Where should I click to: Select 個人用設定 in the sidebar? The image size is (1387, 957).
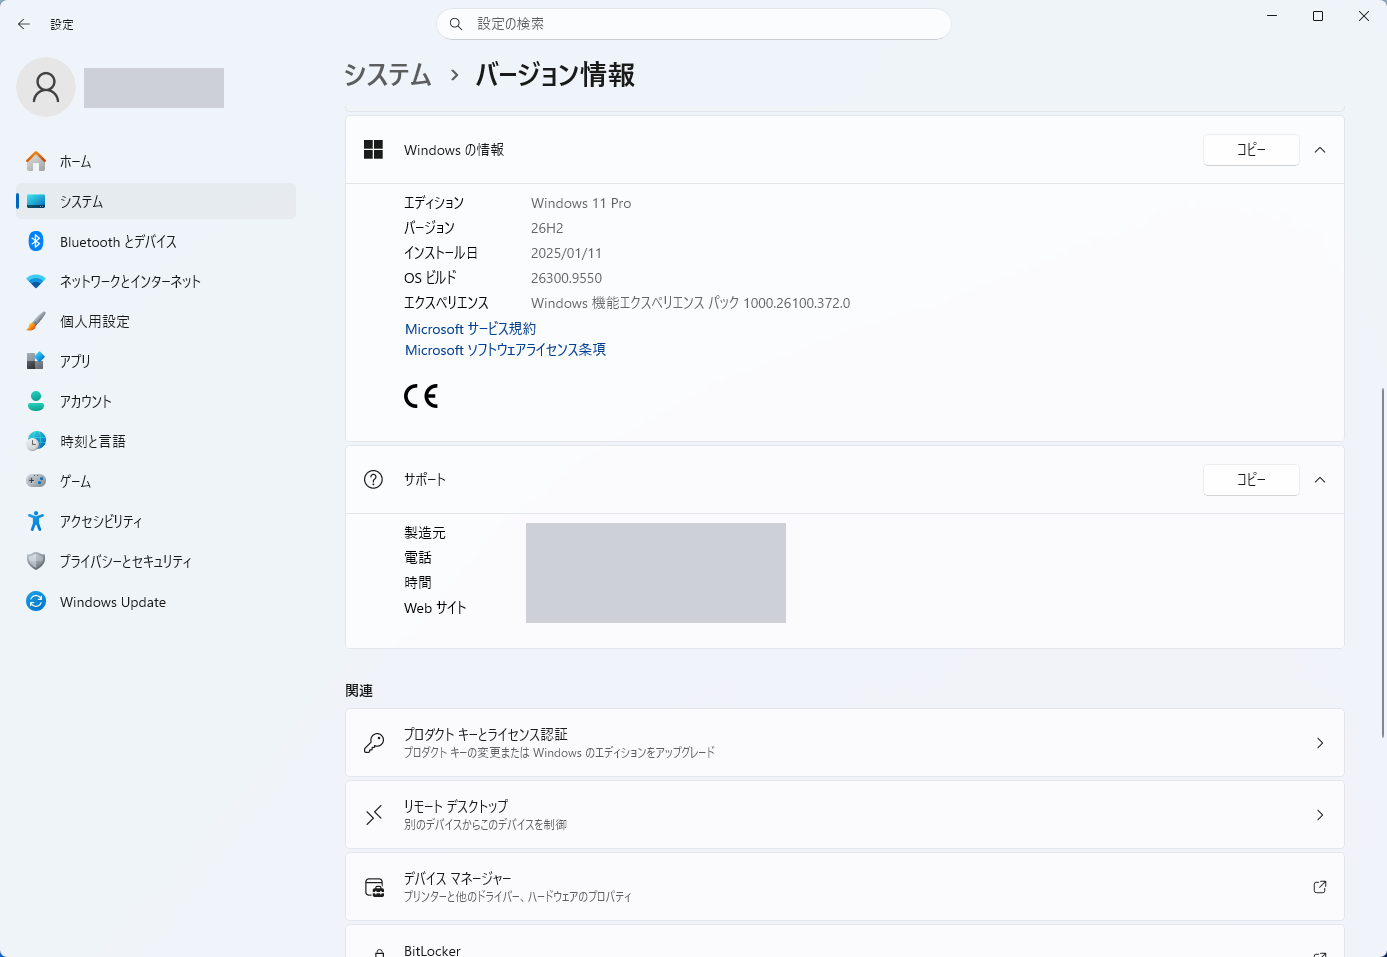pyautogui.click(x=156, y=321)
